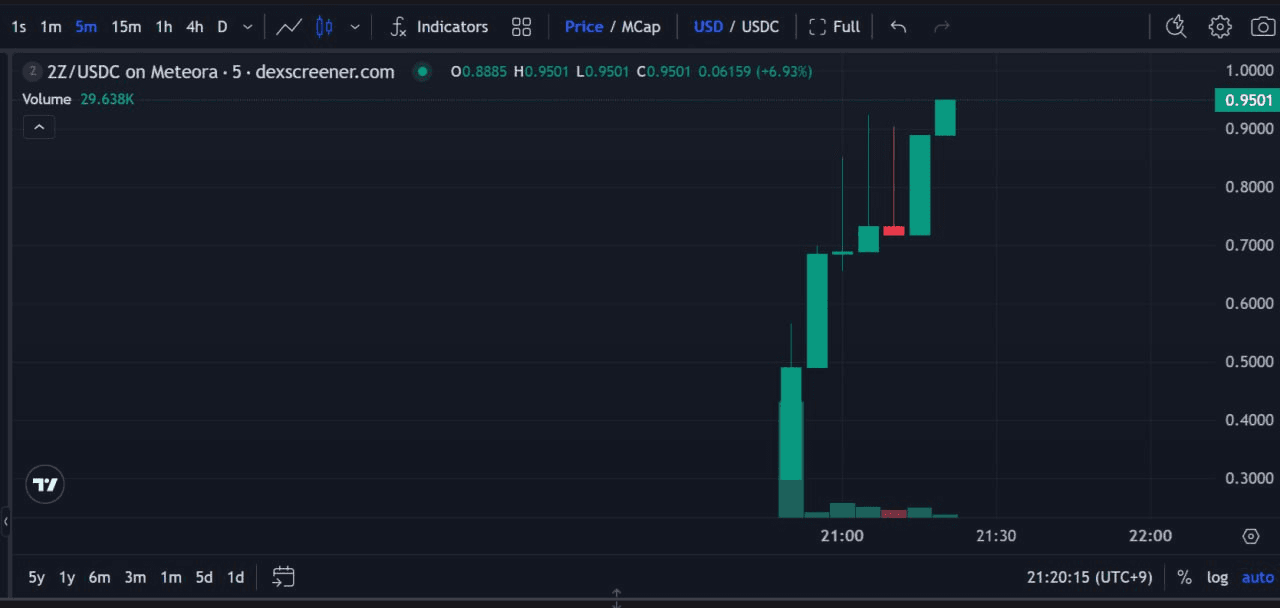The width and height of the screenshot is (1280, 608).
Task: Select the line chart style icon
Action: tap(289, 27)
